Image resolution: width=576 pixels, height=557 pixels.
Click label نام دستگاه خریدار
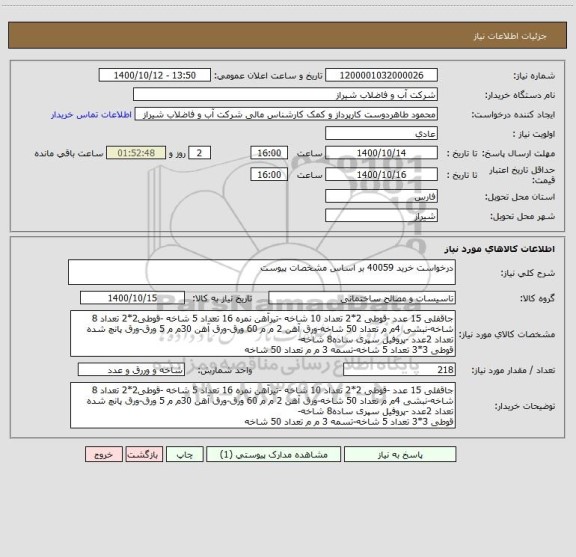[x=520, y=95]
